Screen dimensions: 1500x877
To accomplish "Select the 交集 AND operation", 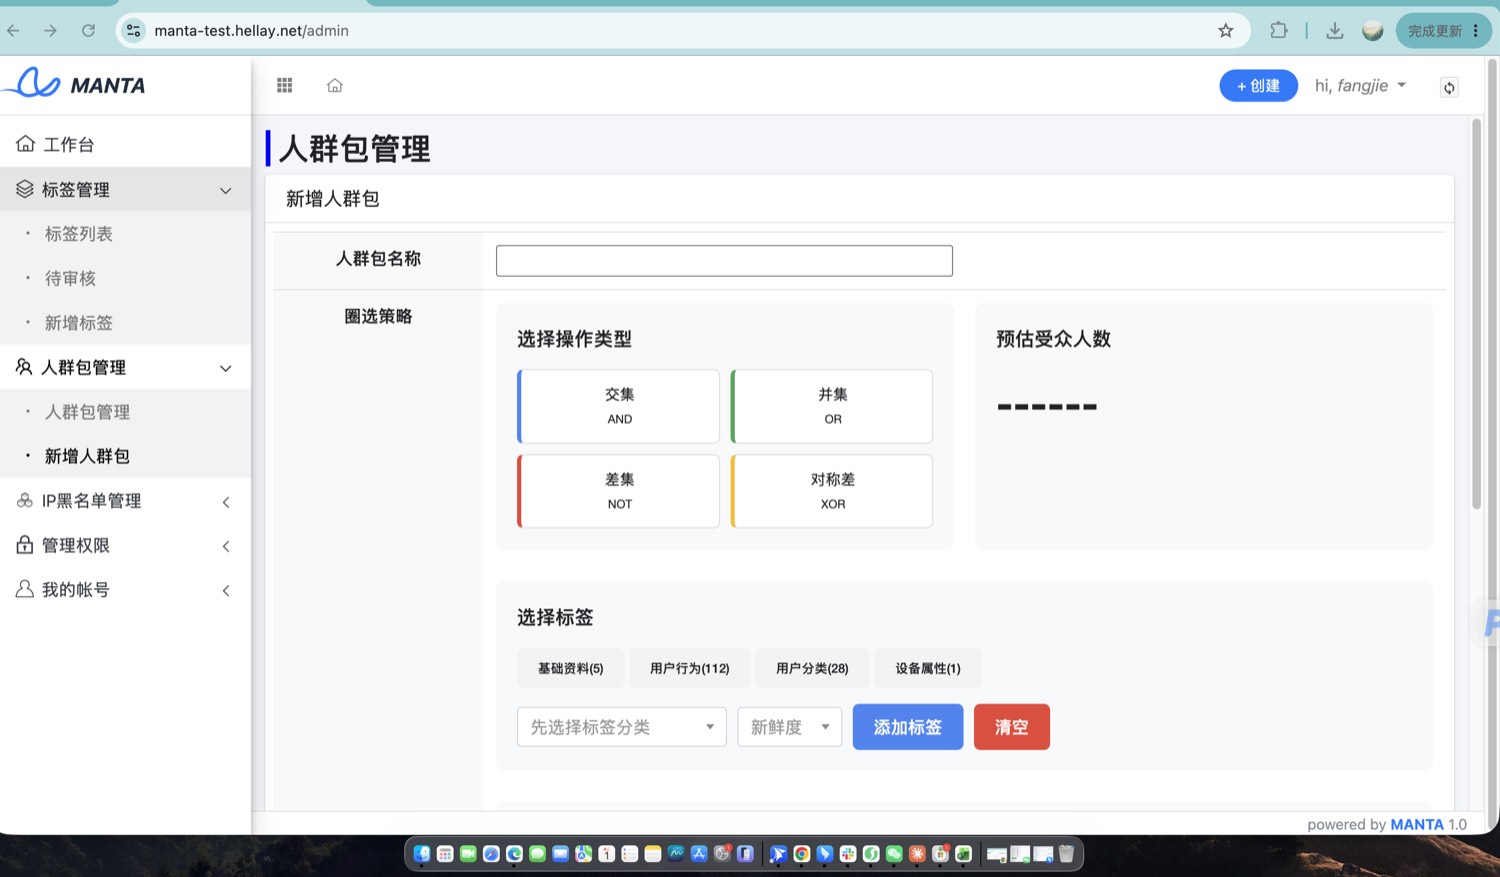I will (618, 406).
